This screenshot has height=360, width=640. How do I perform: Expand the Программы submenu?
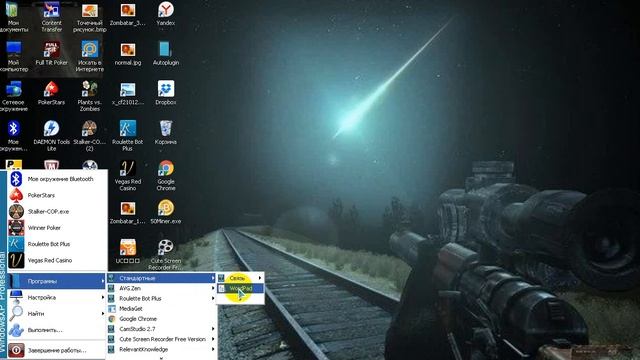(x=57, y=281)
